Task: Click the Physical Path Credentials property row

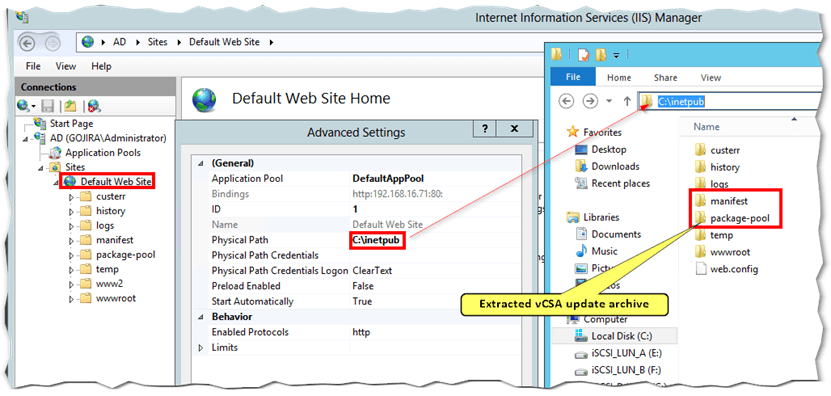Action: click(x=358, y=256)
